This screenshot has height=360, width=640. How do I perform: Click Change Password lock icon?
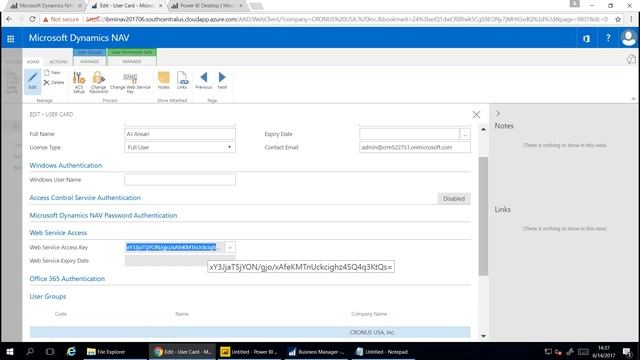pos(98,82)
